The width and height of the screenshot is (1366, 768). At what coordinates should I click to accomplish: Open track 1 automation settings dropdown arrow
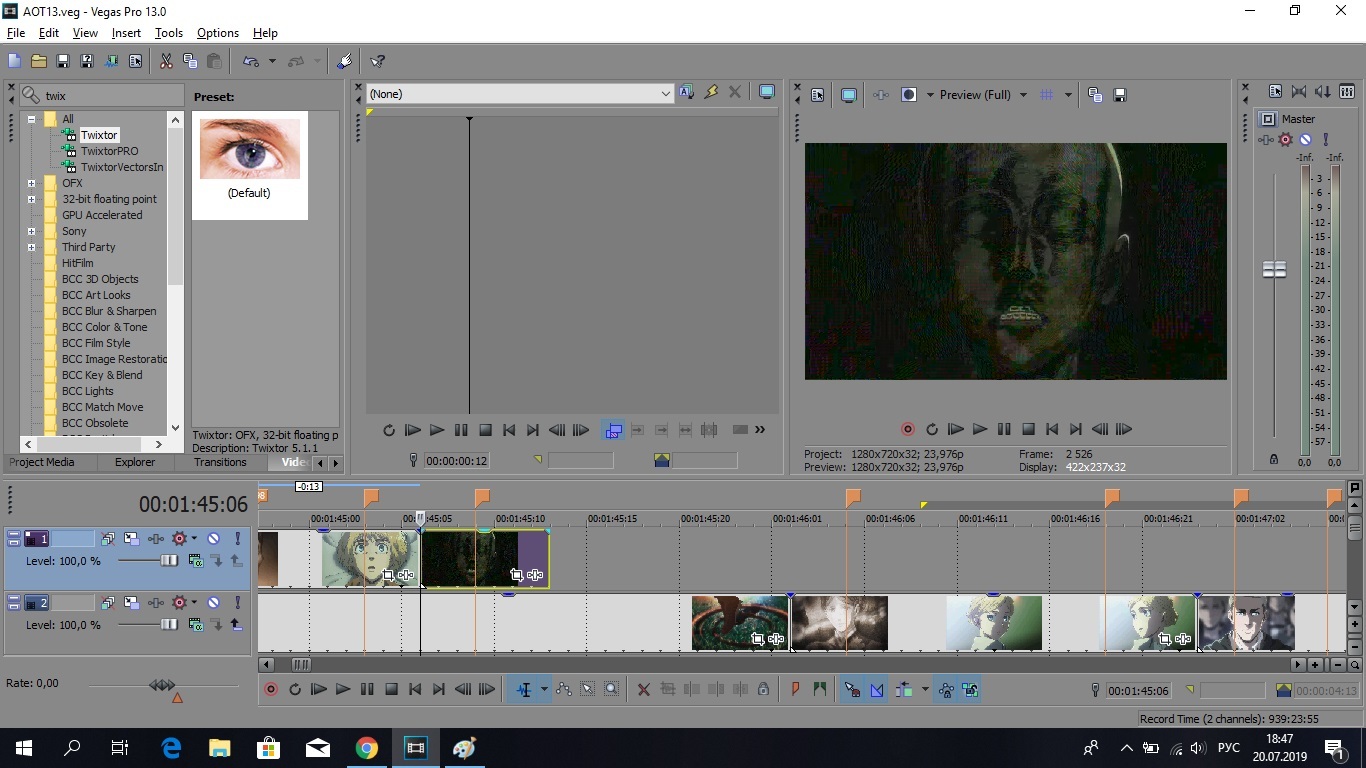(194, 539)
